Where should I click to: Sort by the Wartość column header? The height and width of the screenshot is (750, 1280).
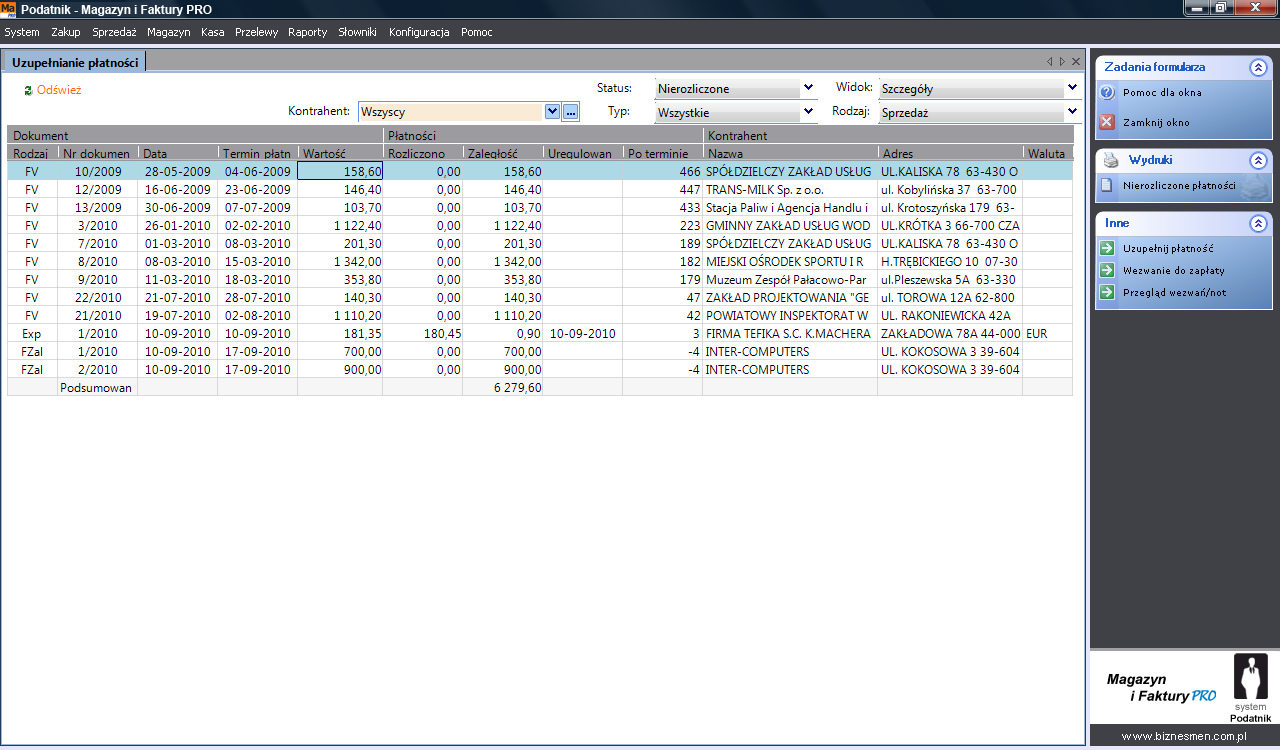click(340, 154)
